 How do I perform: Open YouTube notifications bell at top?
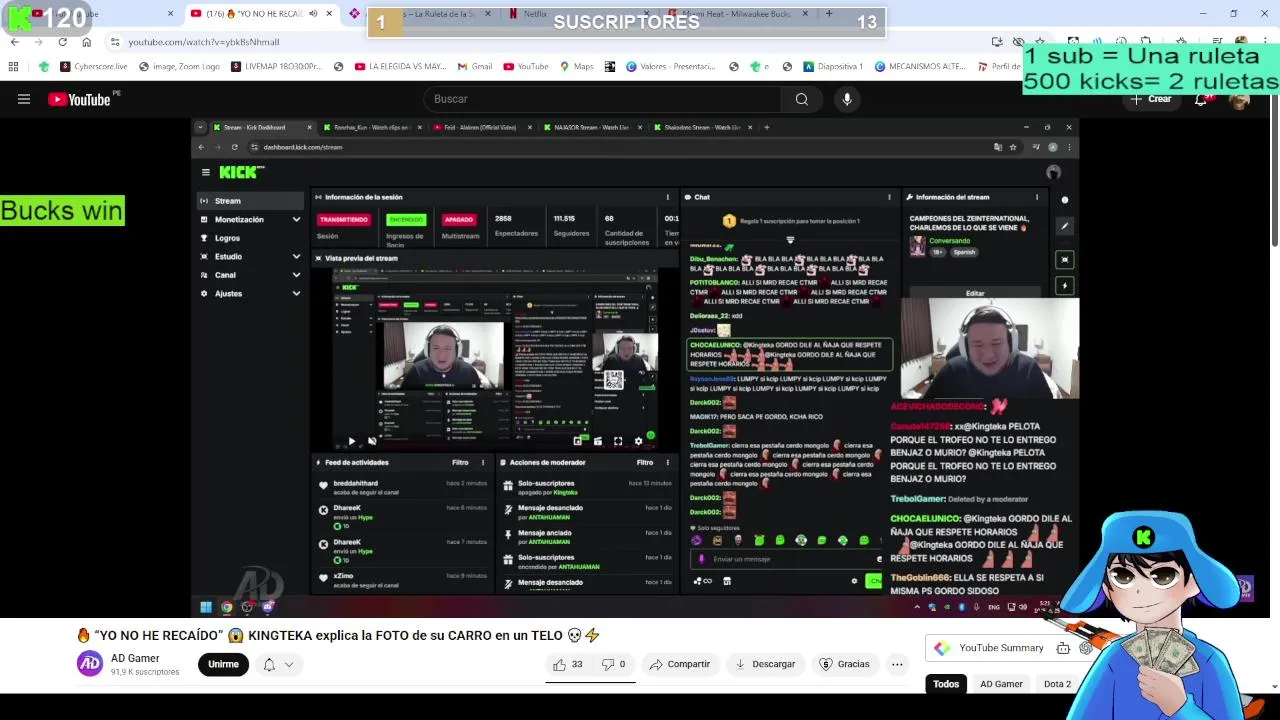pyautogui.click(x=1201, y=99)
